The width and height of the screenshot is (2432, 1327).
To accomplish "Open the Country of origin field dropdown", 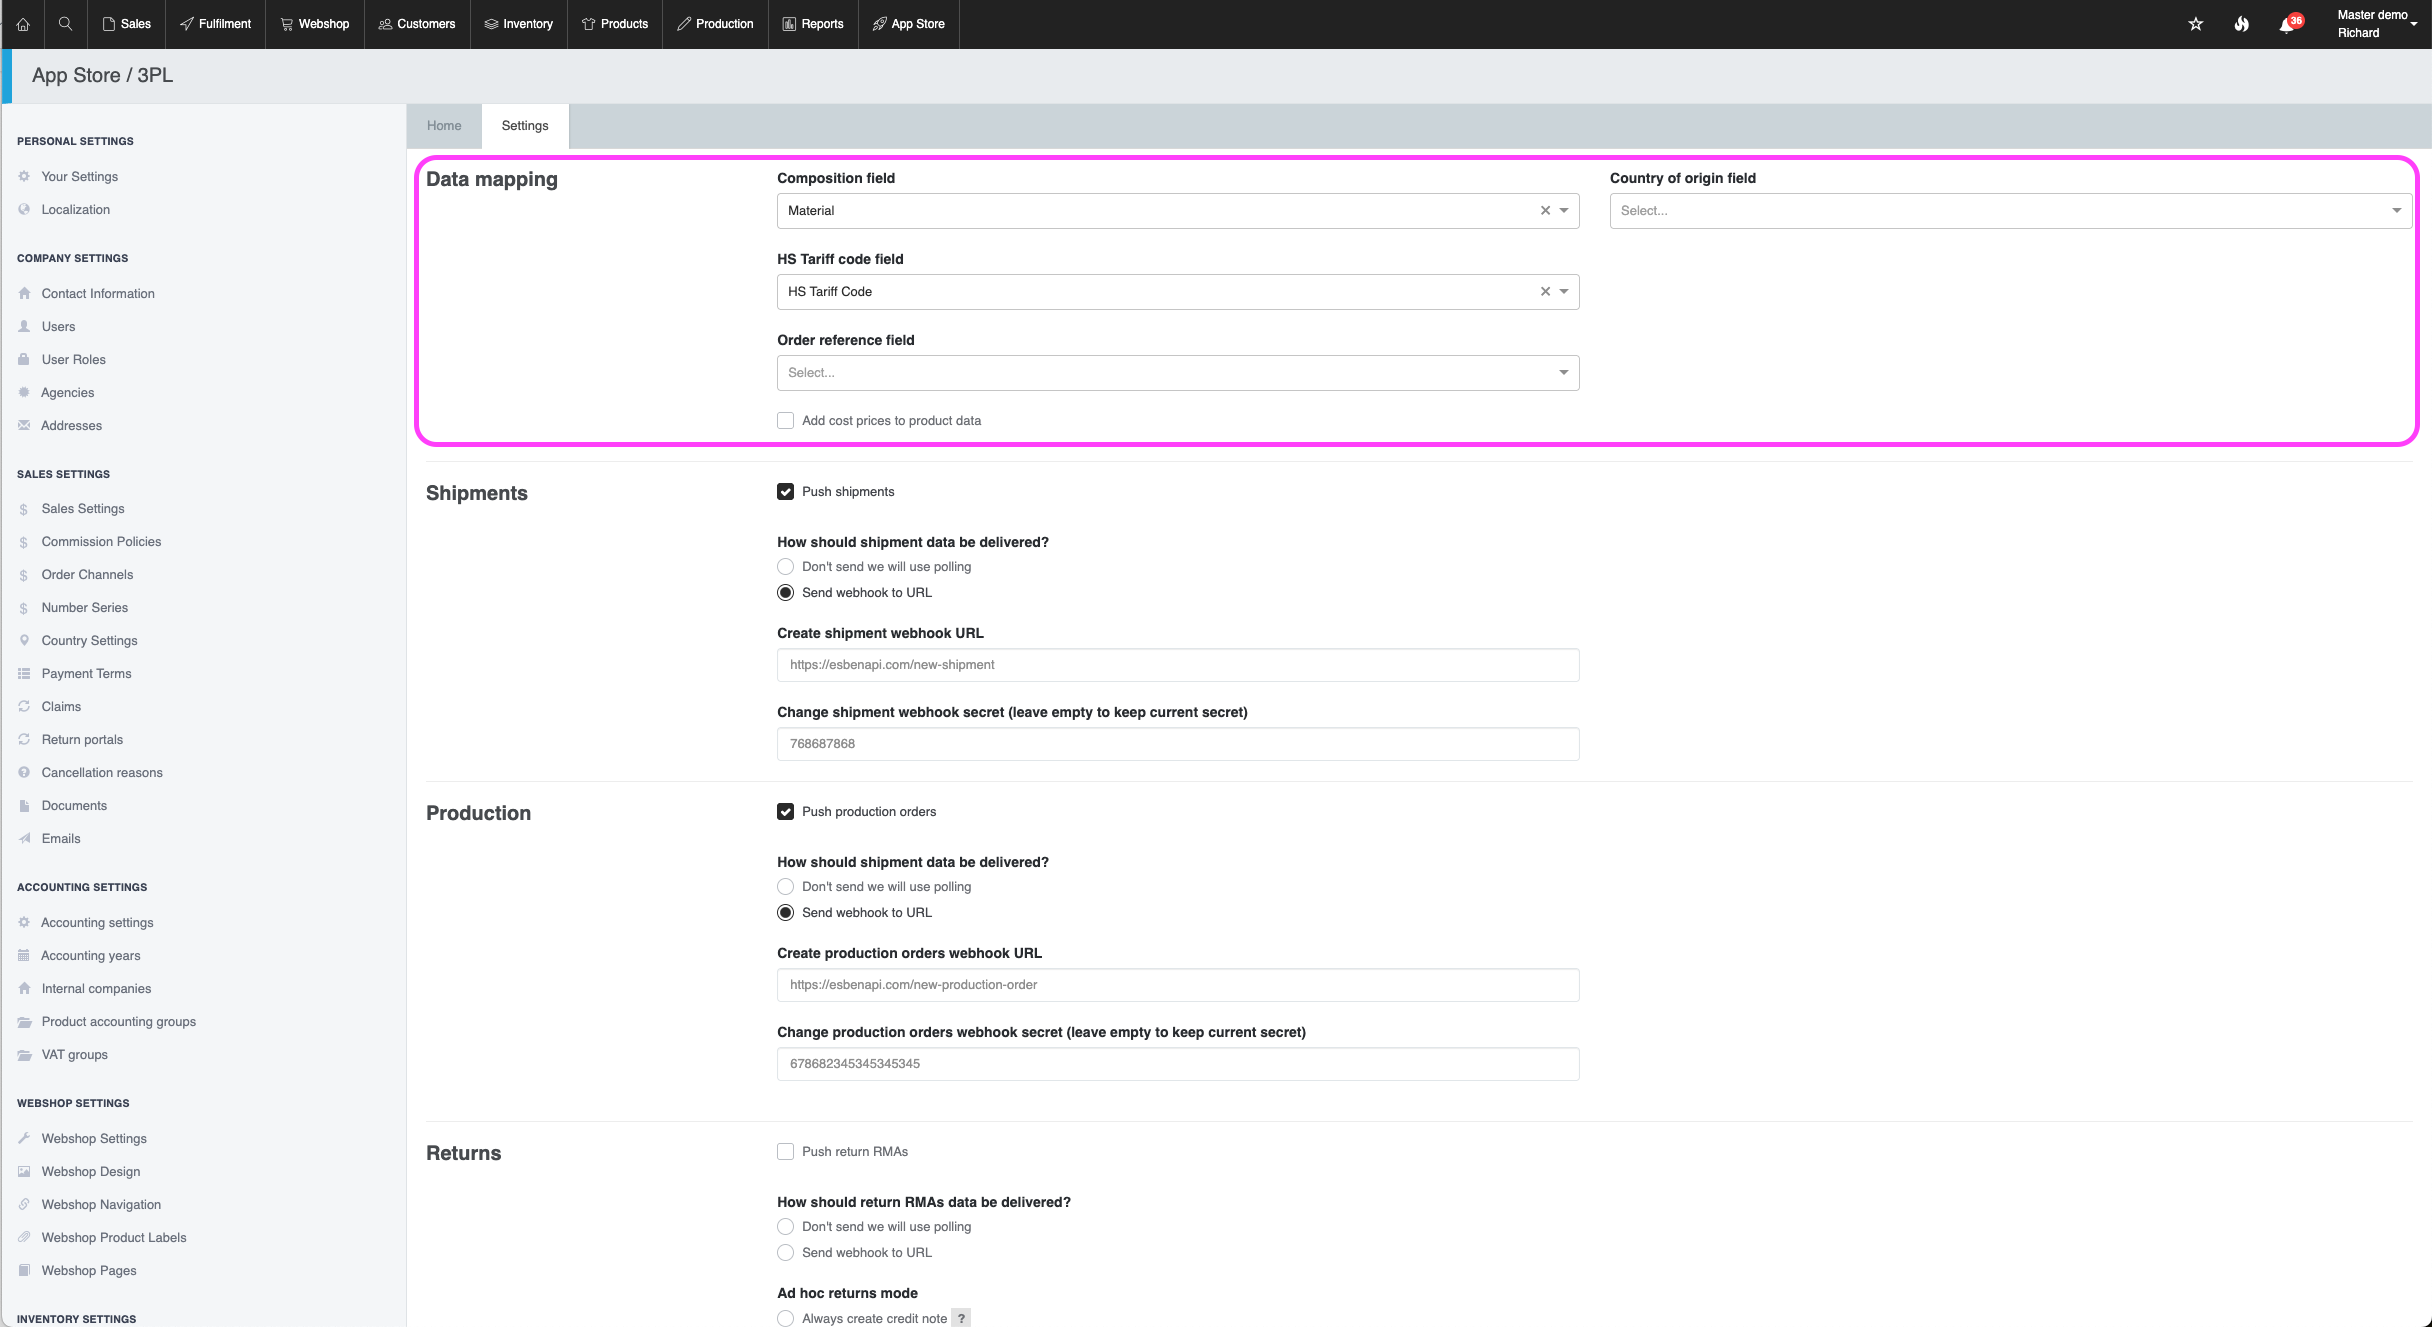I will point(2010,211).
